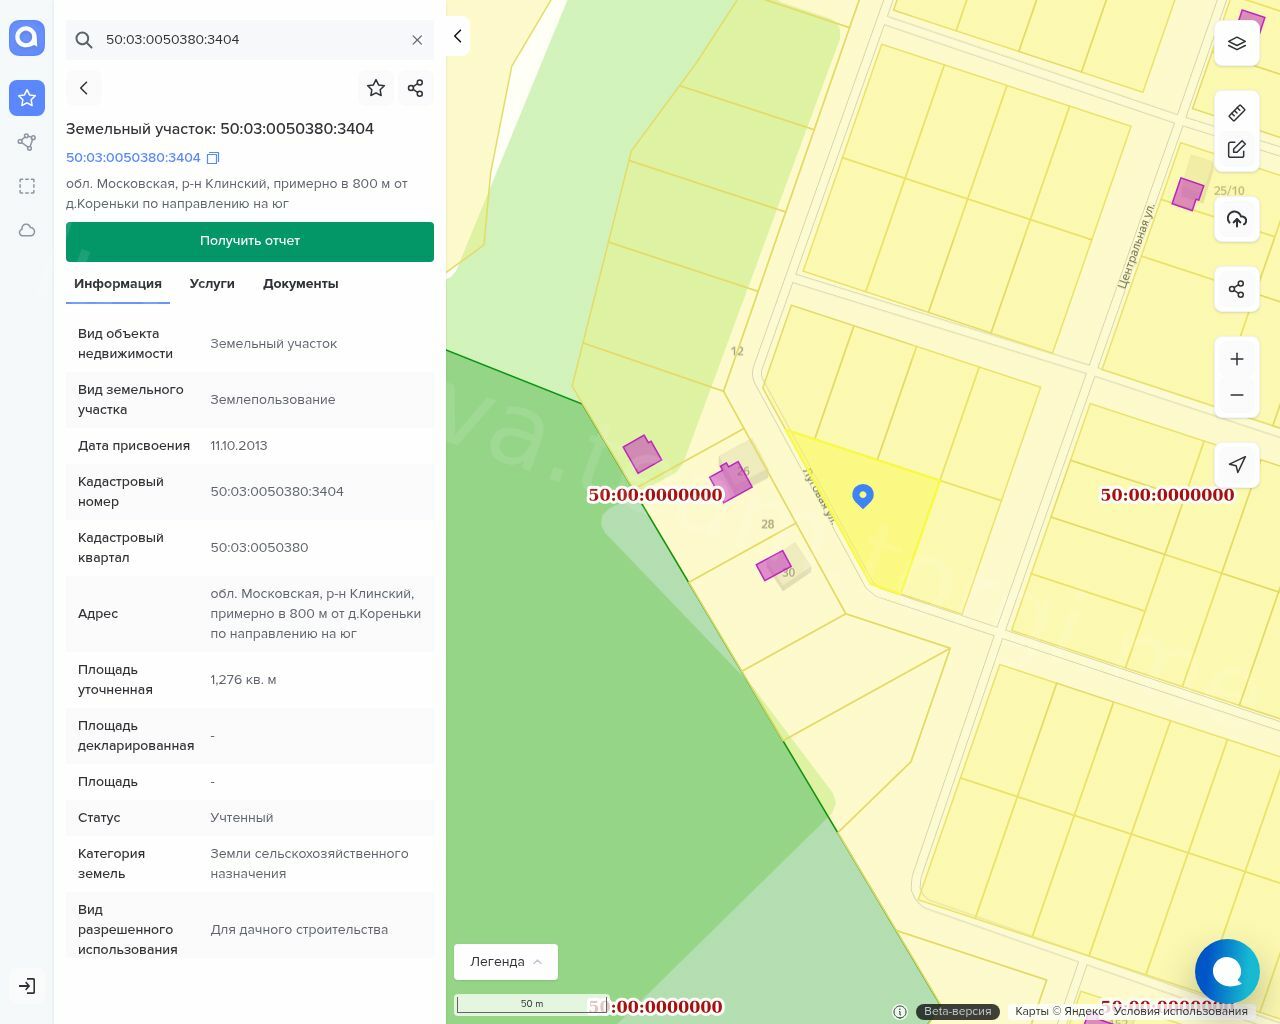The width and height of the screenshot is (1280, 1024).
Task: Add parcel to favorites with star
Action: click(376, 88)
